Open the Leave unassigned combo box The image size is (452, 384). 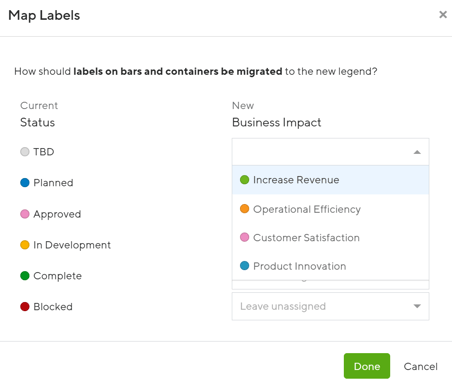click(330, 306)
